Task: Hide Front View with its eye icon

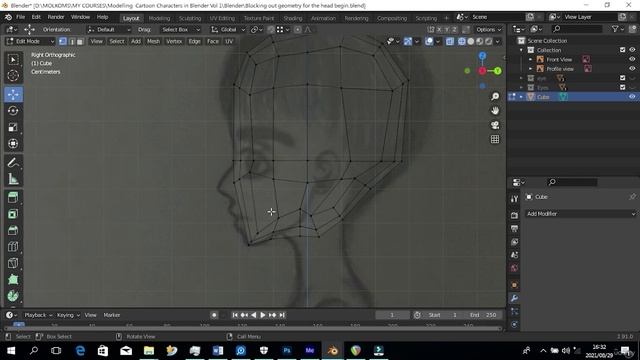Action: tap(632, 59)
